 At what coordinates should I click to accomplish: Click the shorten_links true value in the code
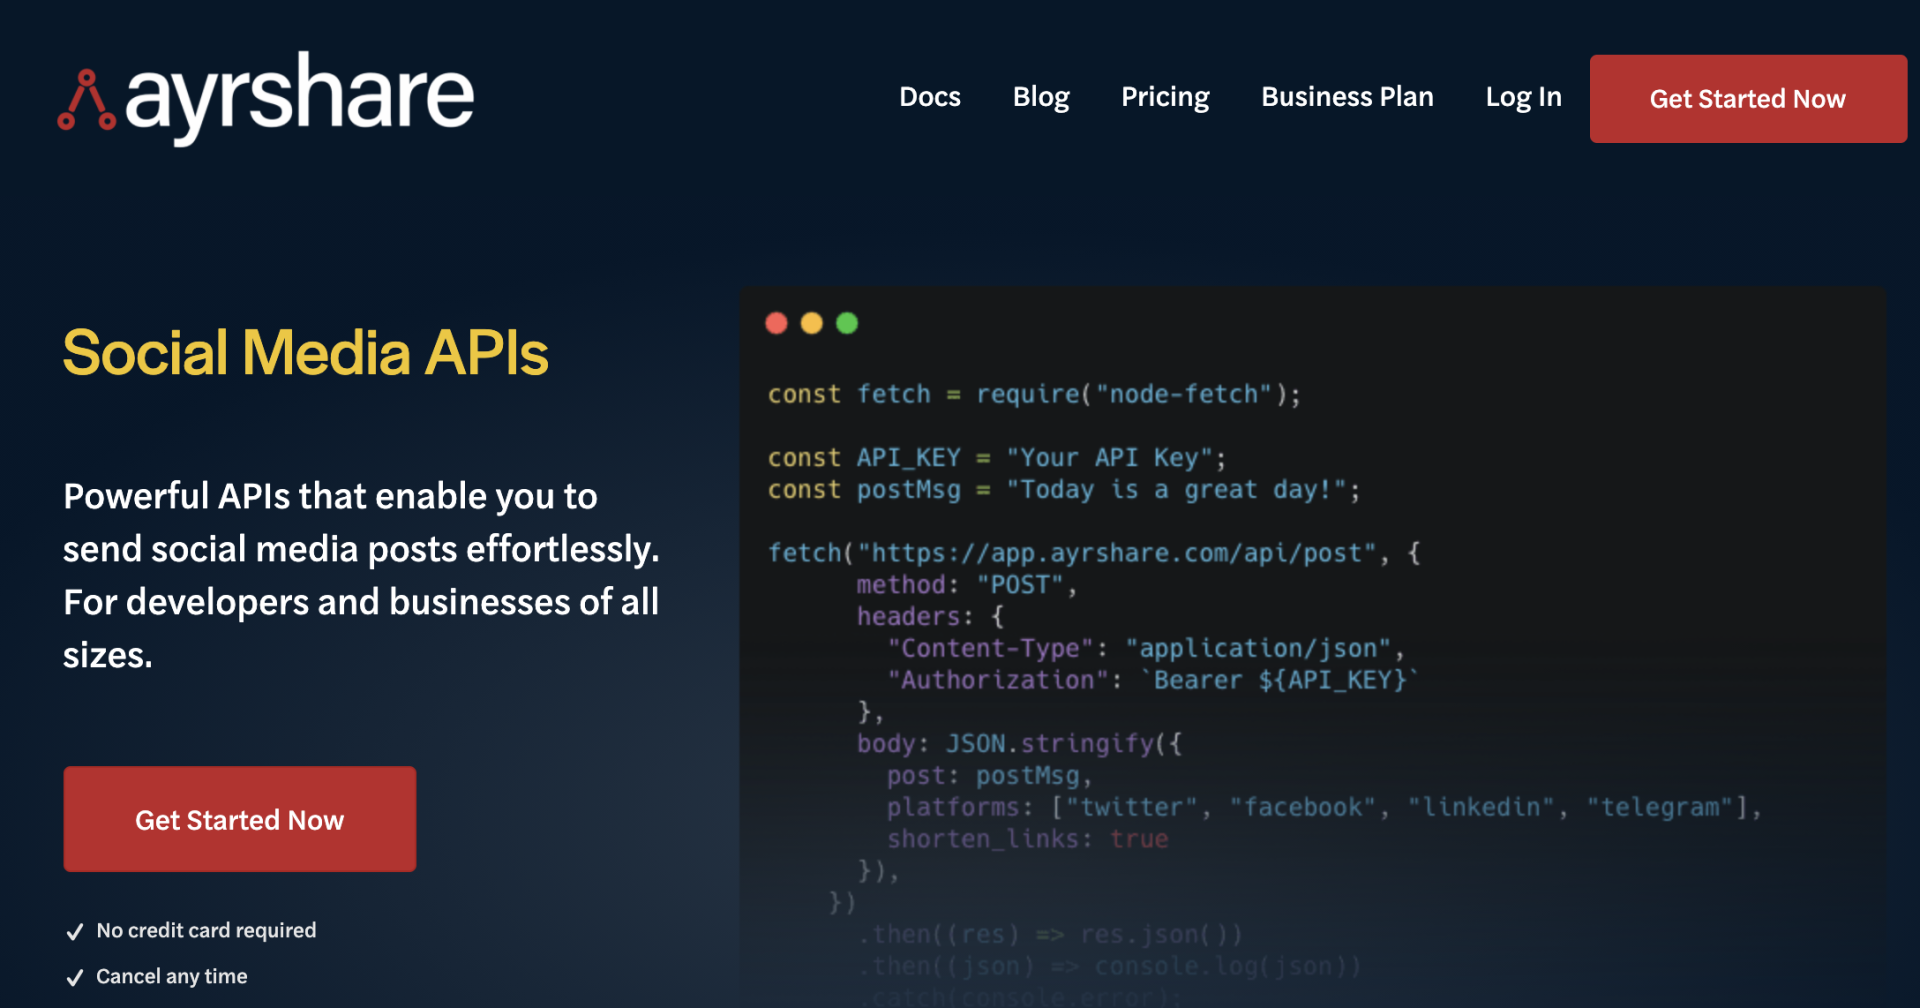click(1138, 839)
